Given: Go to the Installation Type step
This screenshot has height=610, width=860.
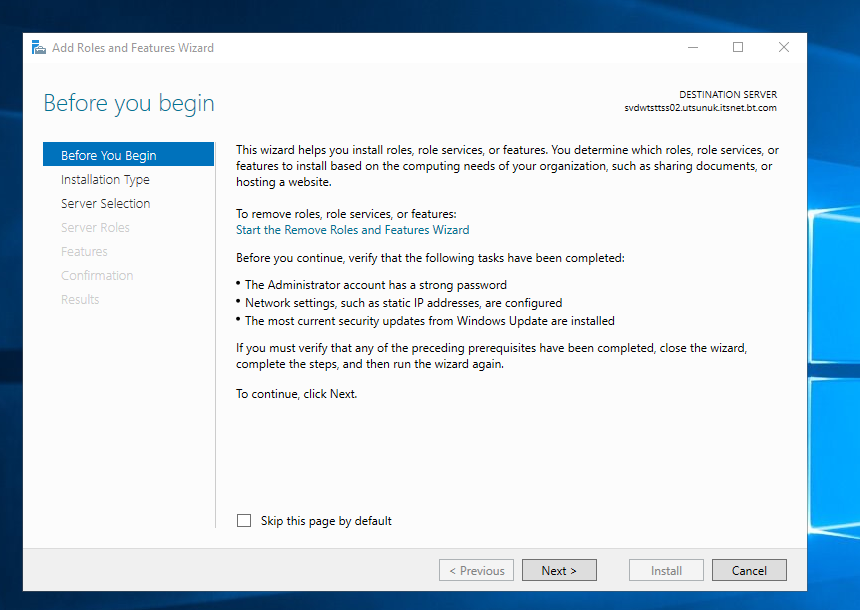Looking at the screenshot, I should [105, 179].
